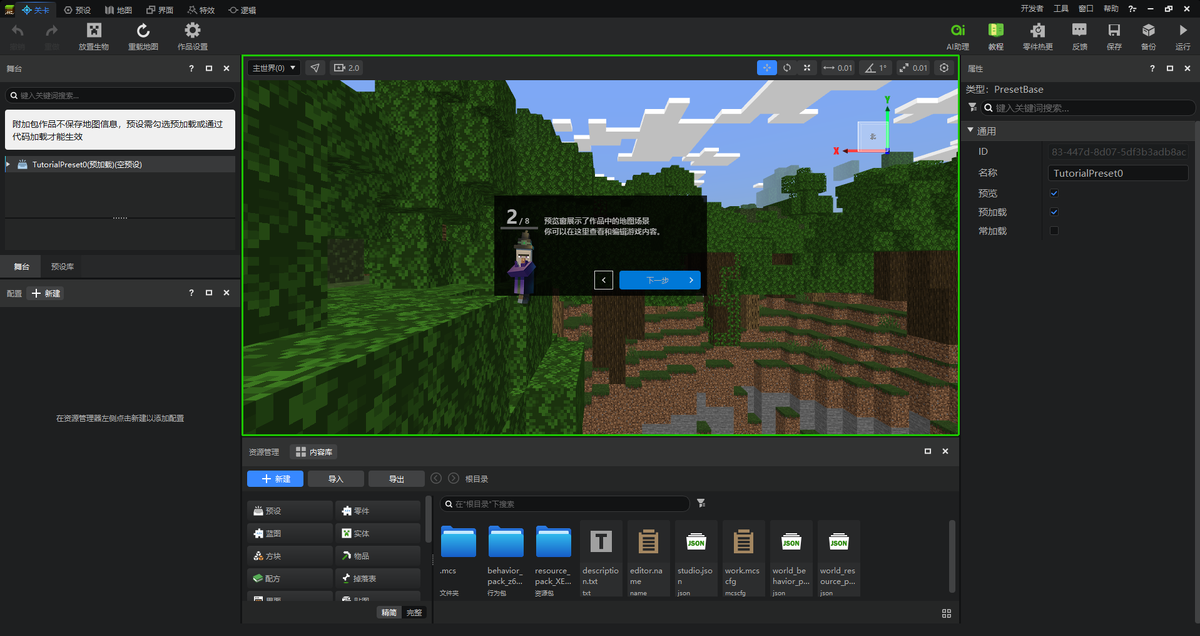
Task: Open the 界面 top tab
Action: [x=160, y=9]
